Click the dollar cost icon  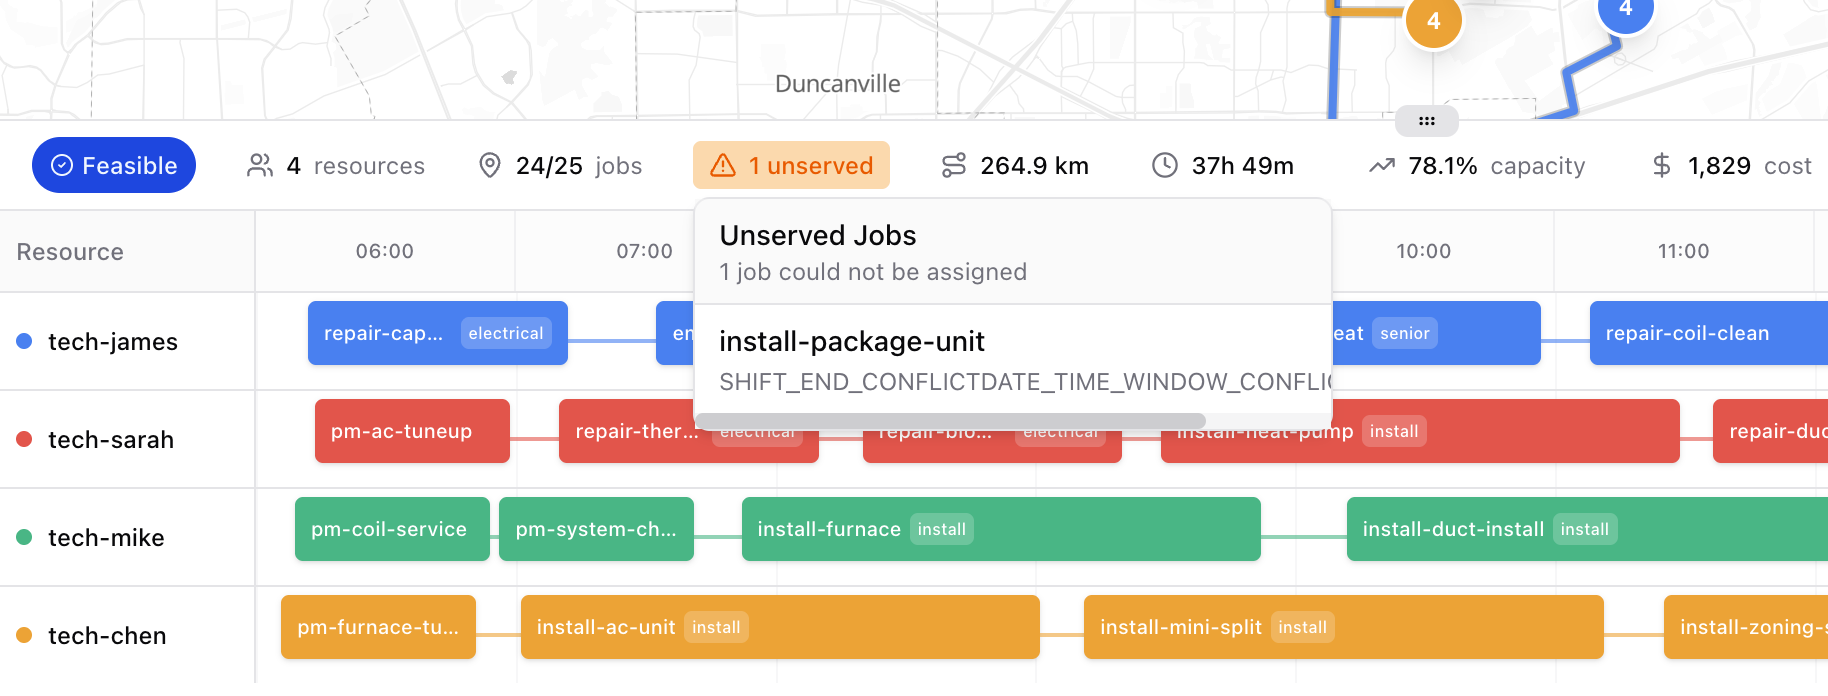pyautogui.click(x=1662, y=165)
